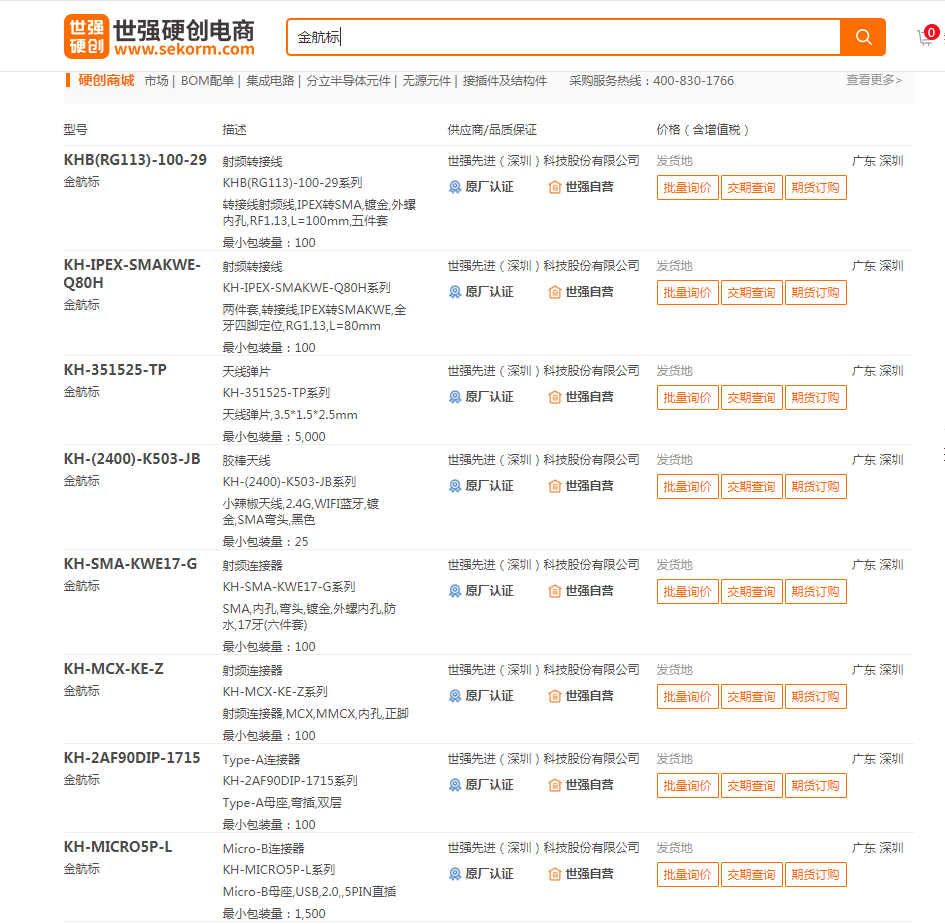Click 原厂认证 badge in KH-(2400)-K503-JB row
Image resolution: width=945 pixels, height=924 pixels.
482,486
